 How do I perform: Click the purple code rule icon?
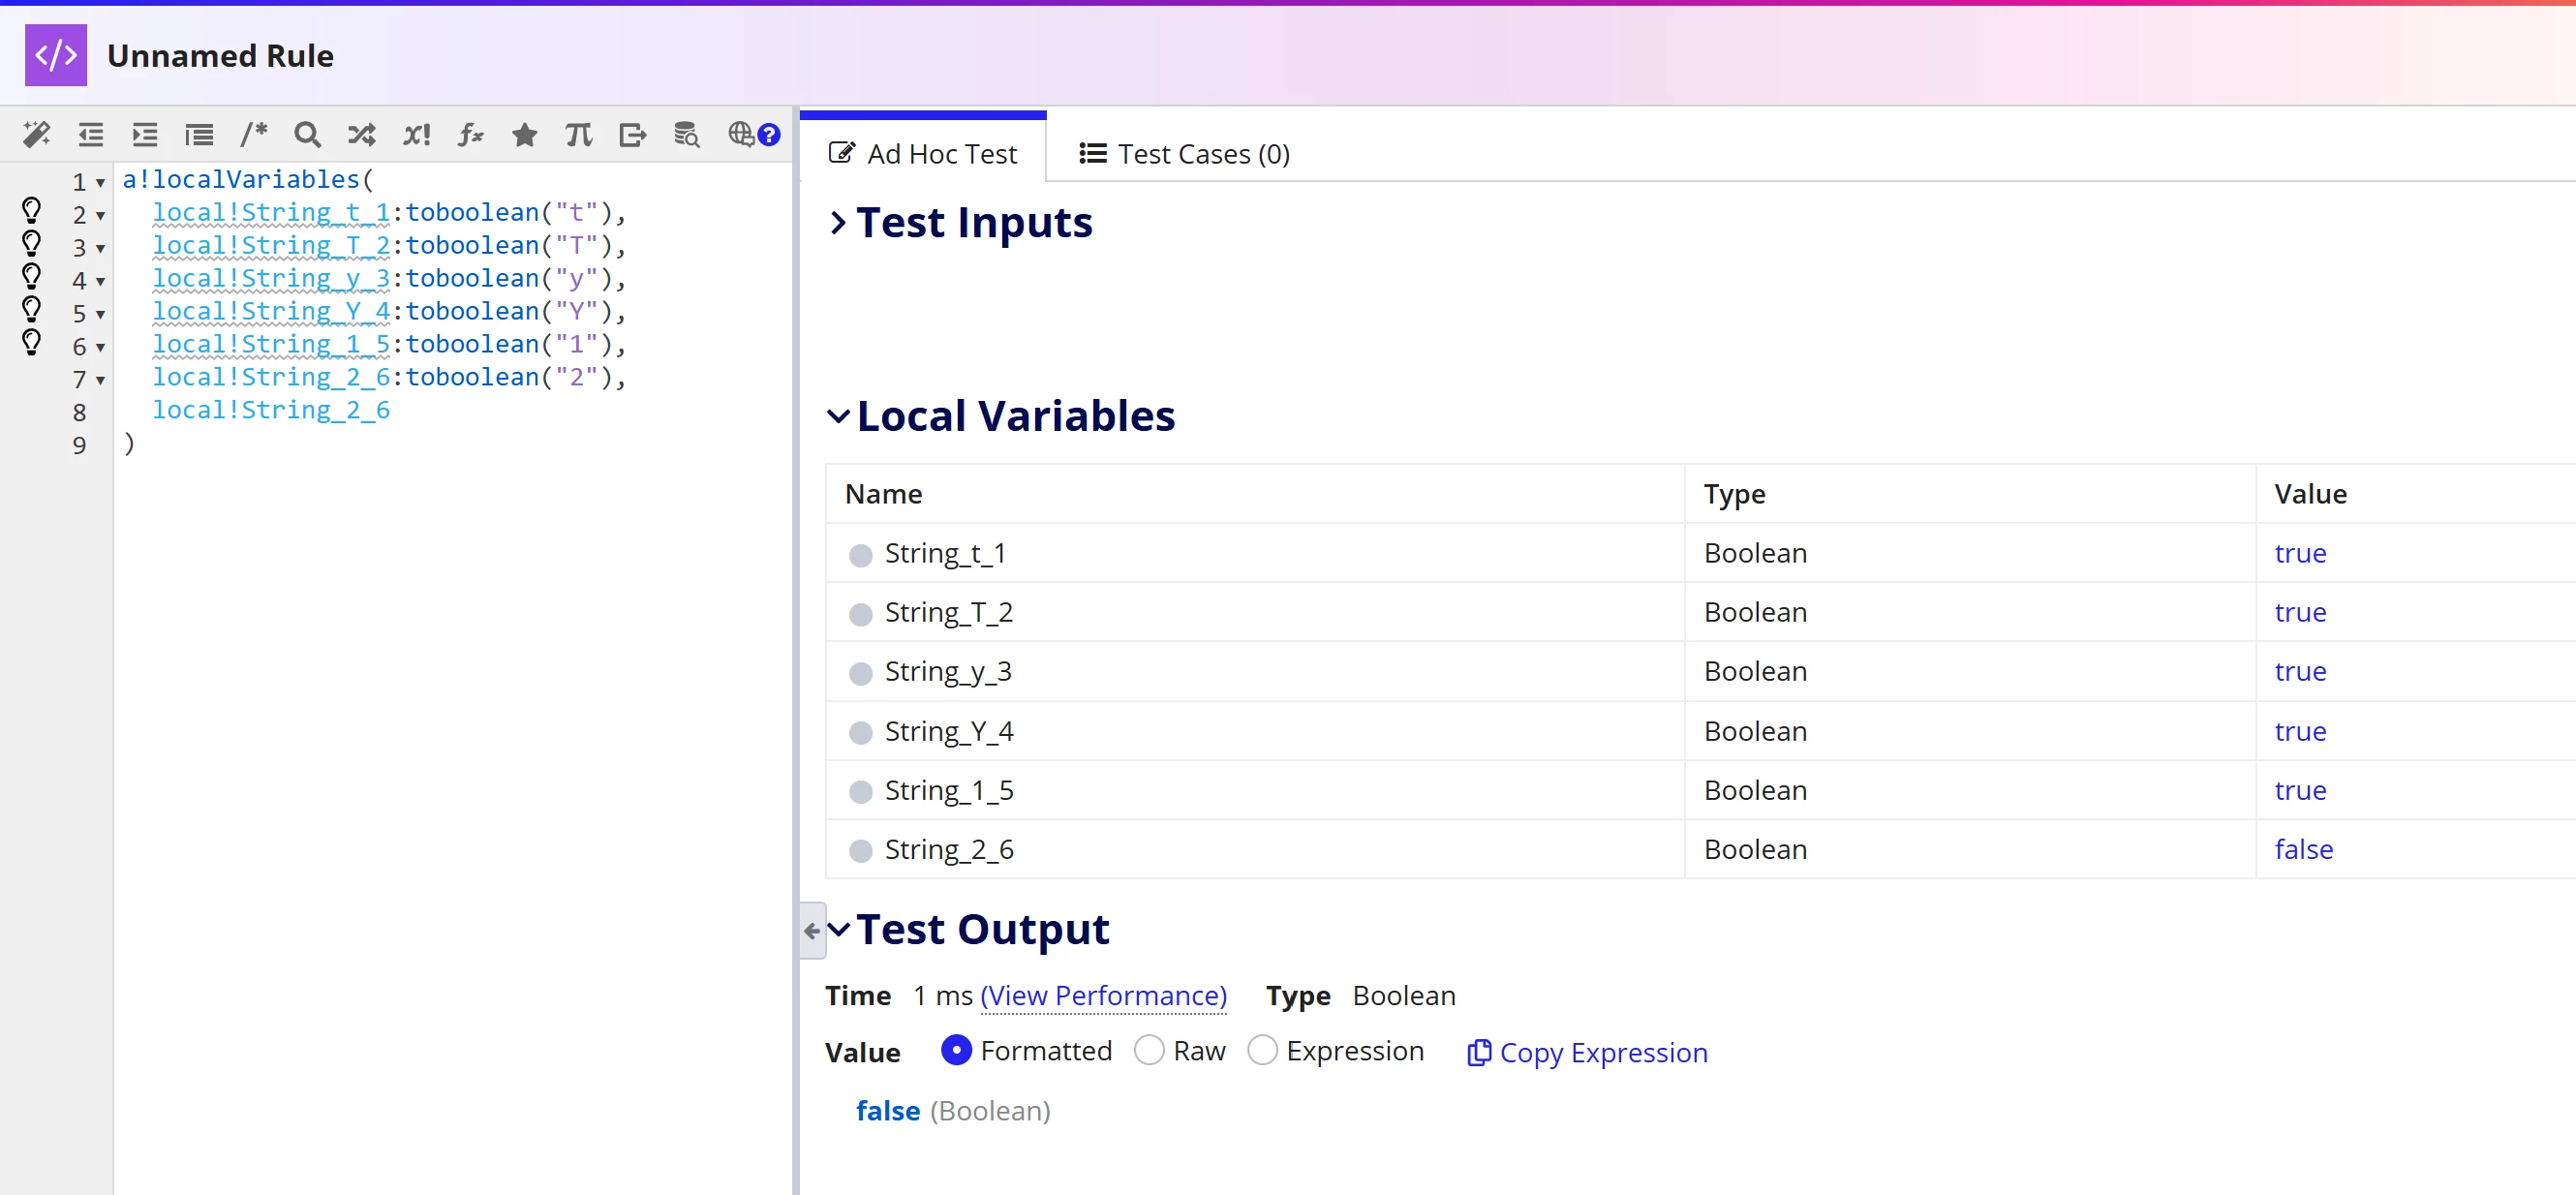[x=56, y=55]
